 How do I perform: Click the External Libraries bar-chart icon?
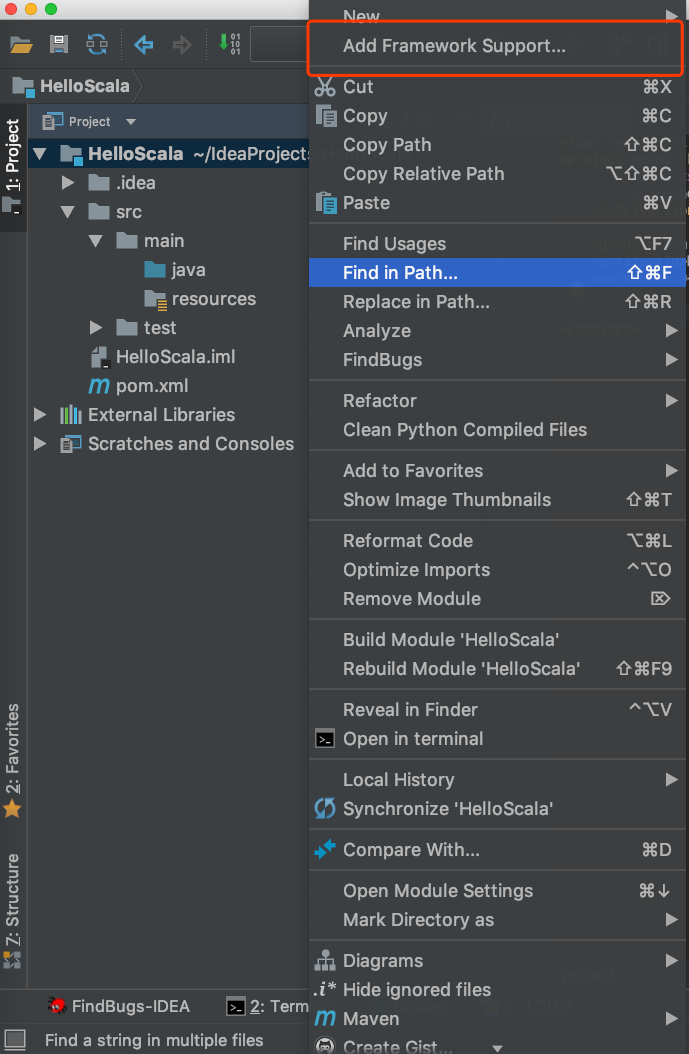(x=71, y=415)
